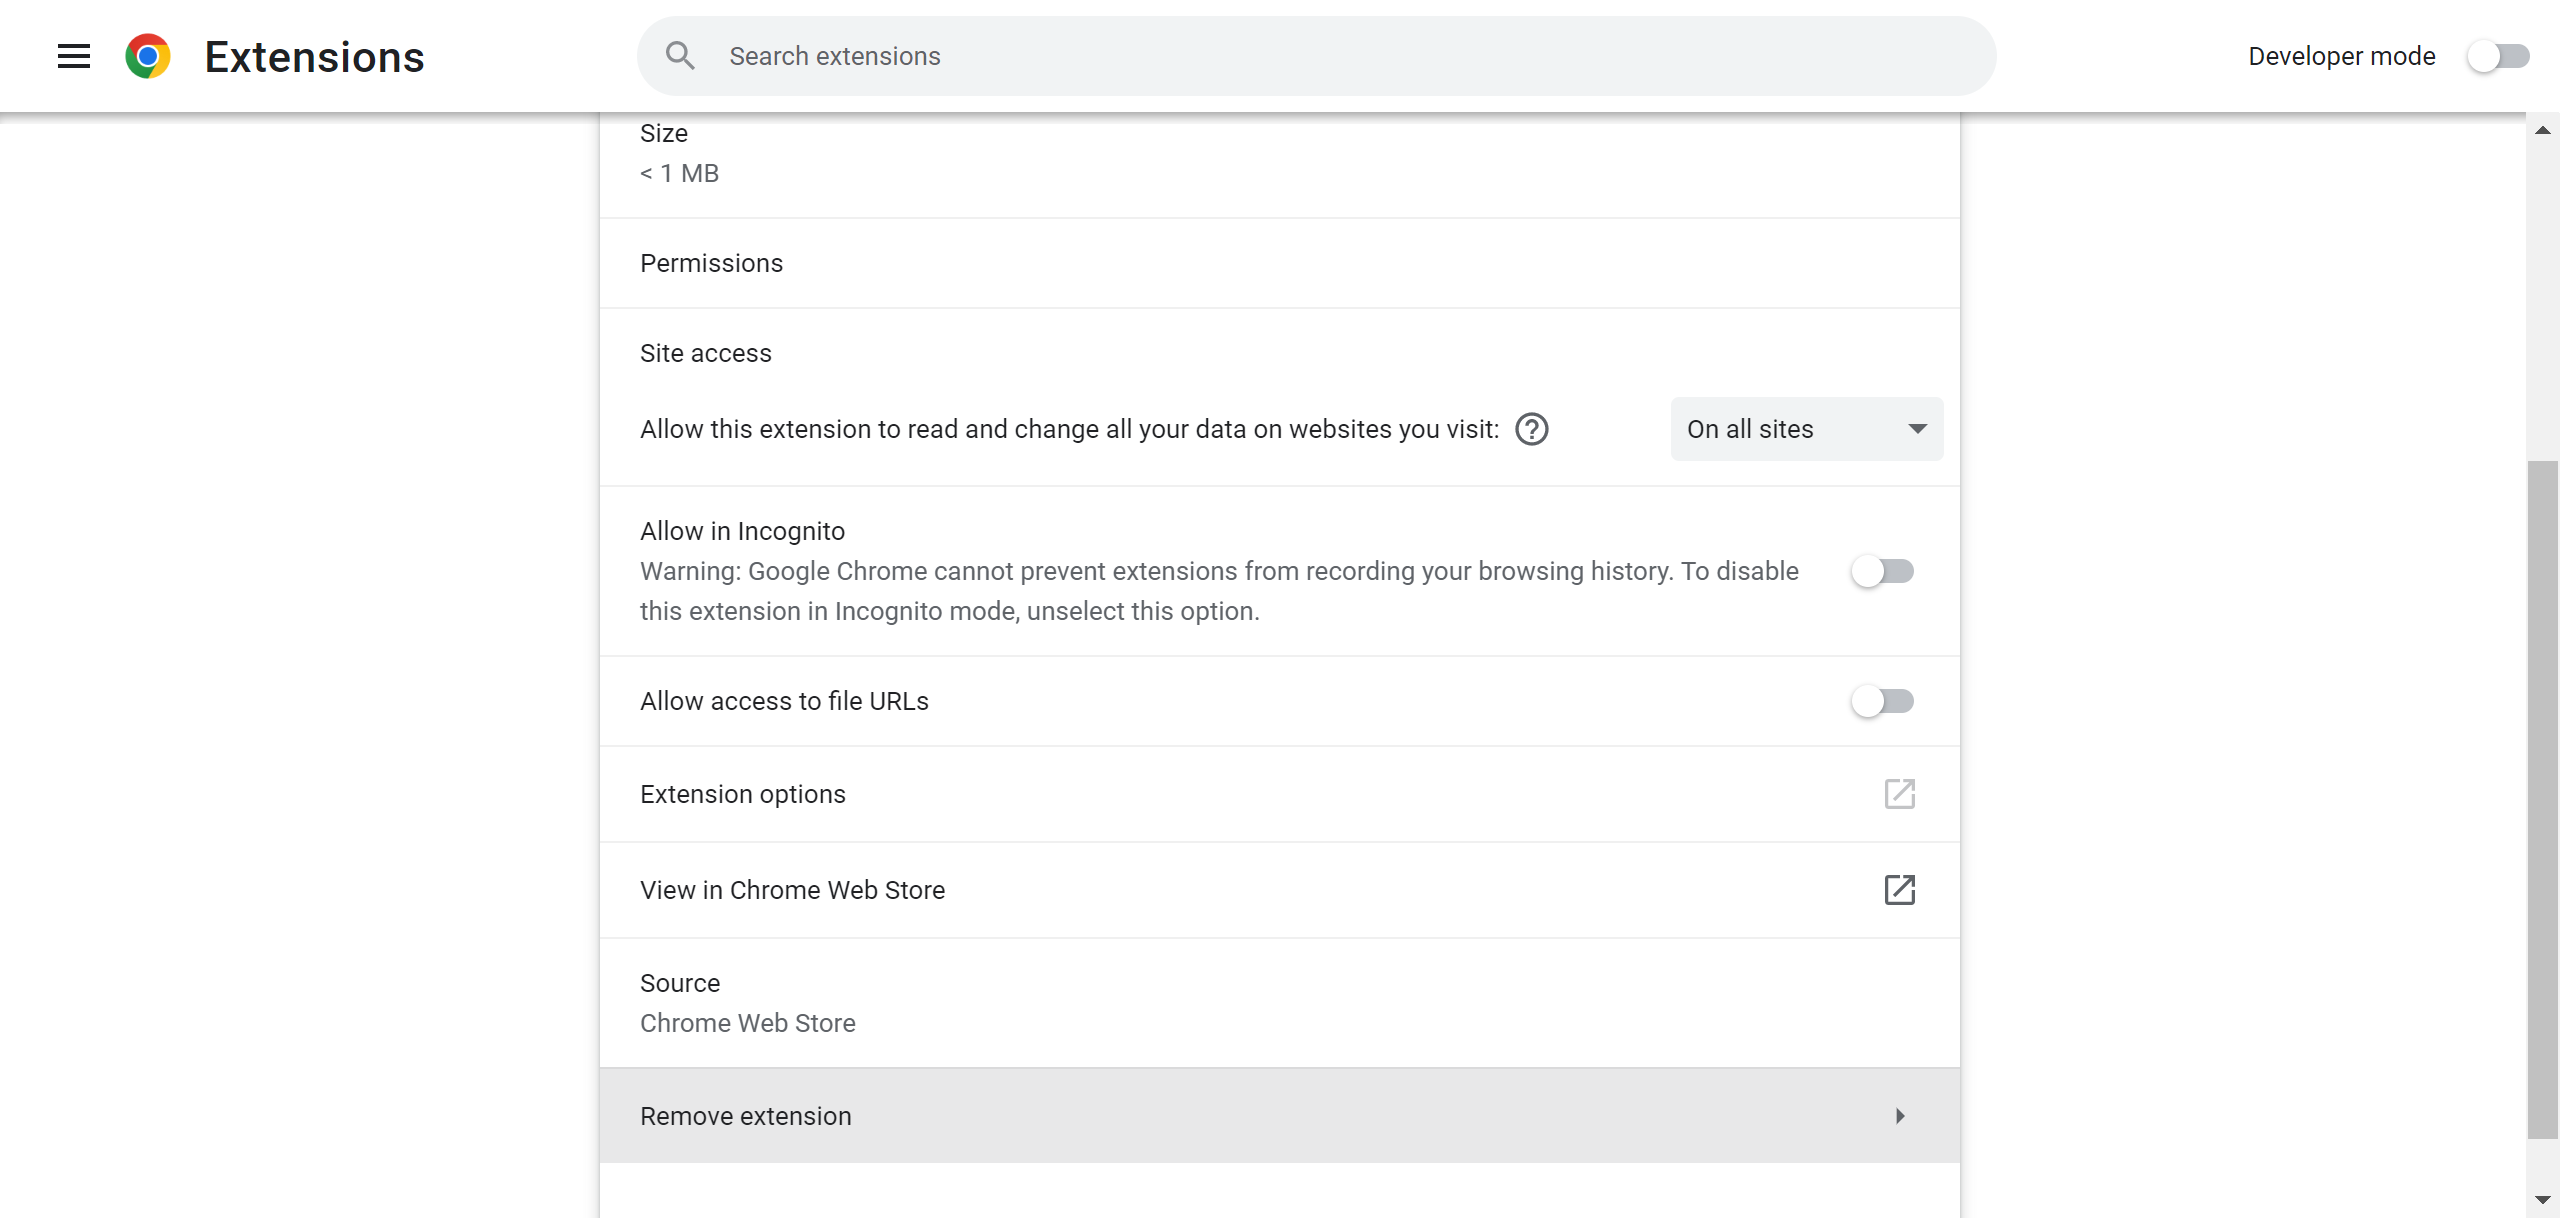
Task: Open the hamburger main menu
Action: coord(74,56)
